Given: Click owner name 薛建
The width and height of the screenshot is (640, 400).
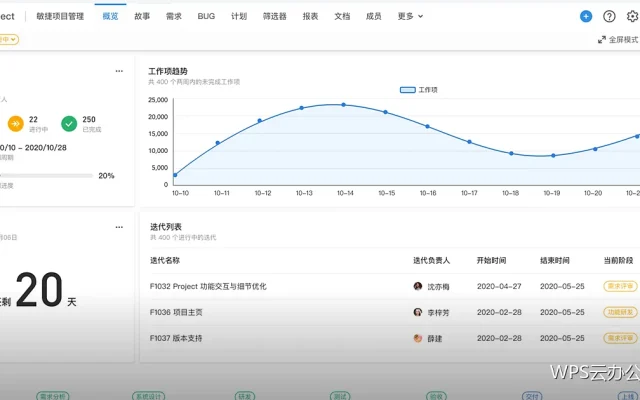Looking at the screenshot, I should 435,338.
